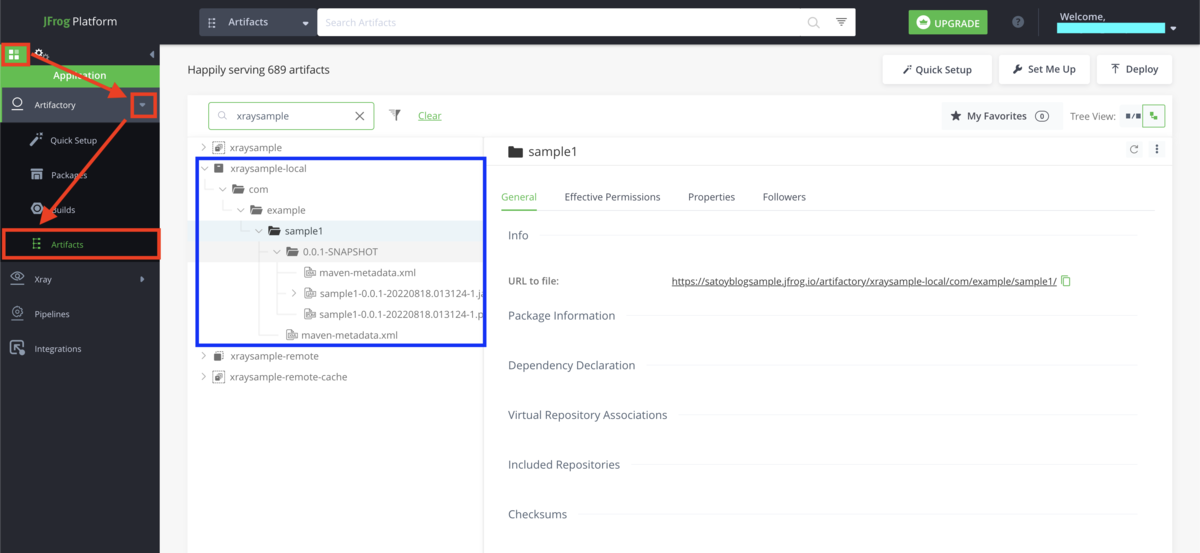Click the xraysample virtual repository icon
The width and height of the screenshot is (1200, 553).
[x=219, y=147]
